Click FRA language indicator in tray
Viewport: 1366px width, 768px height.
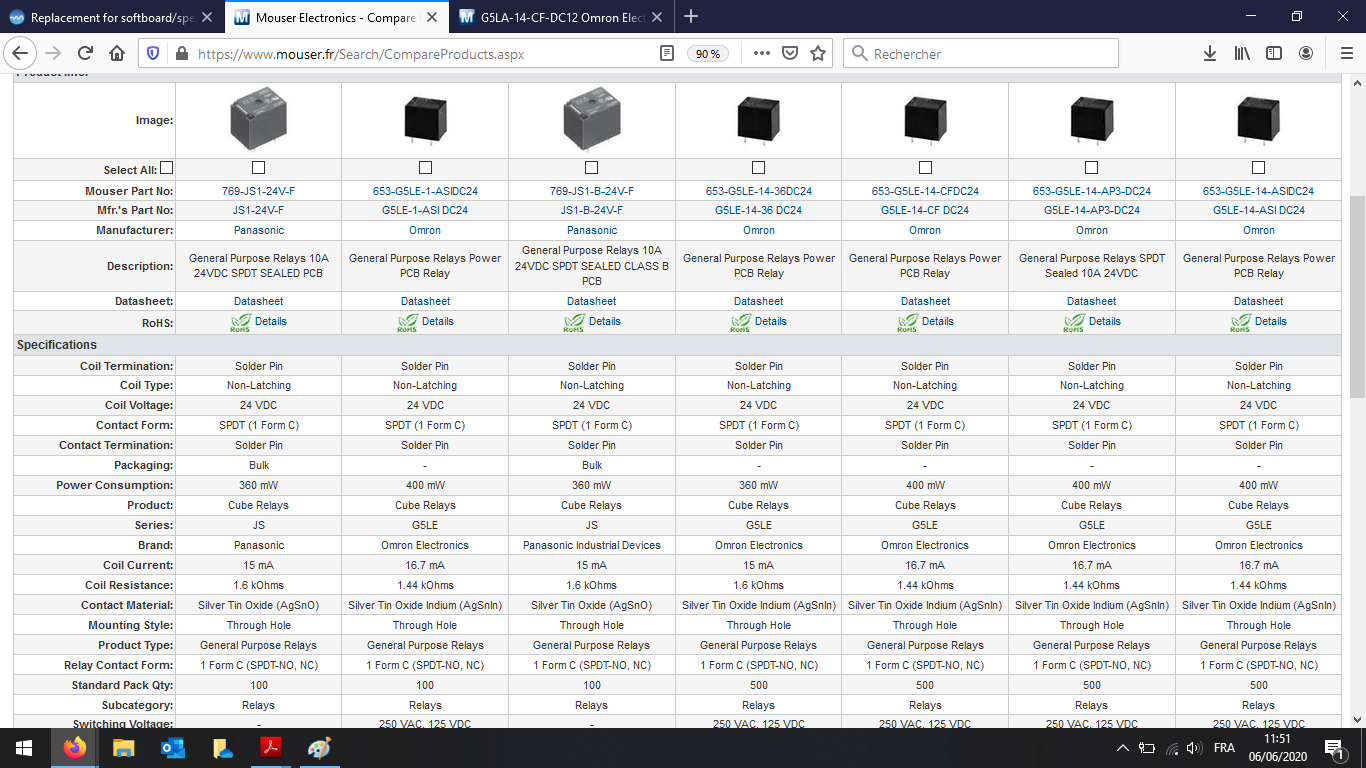[x=1223, y=748]
